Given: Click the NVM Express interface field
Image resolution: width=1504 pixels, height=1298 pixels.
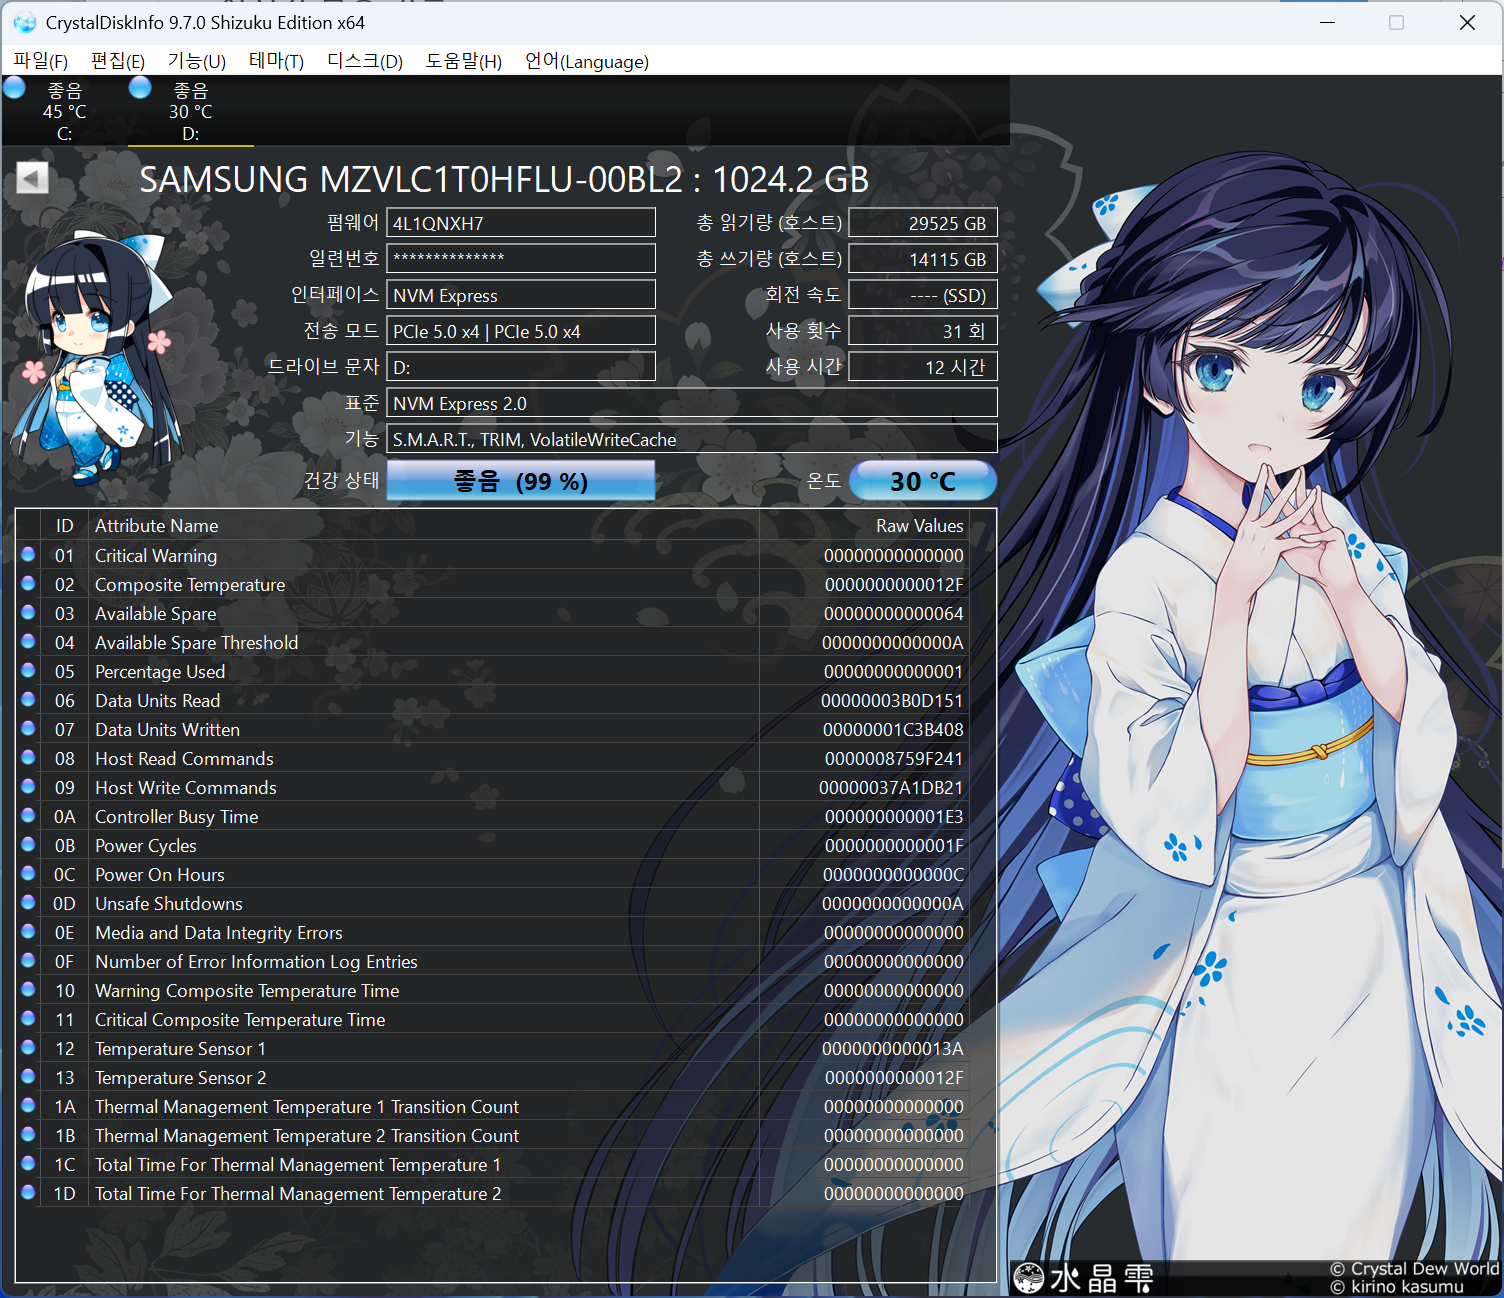Looking at the screenshot, I should (521, 295).
